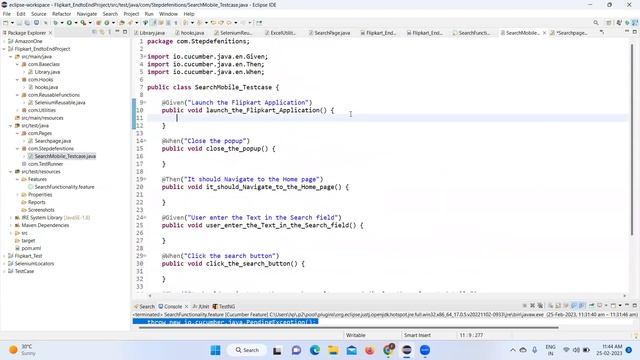
Task: Switch to the SearchPage.java editor tab
Action: pos(329,33)
